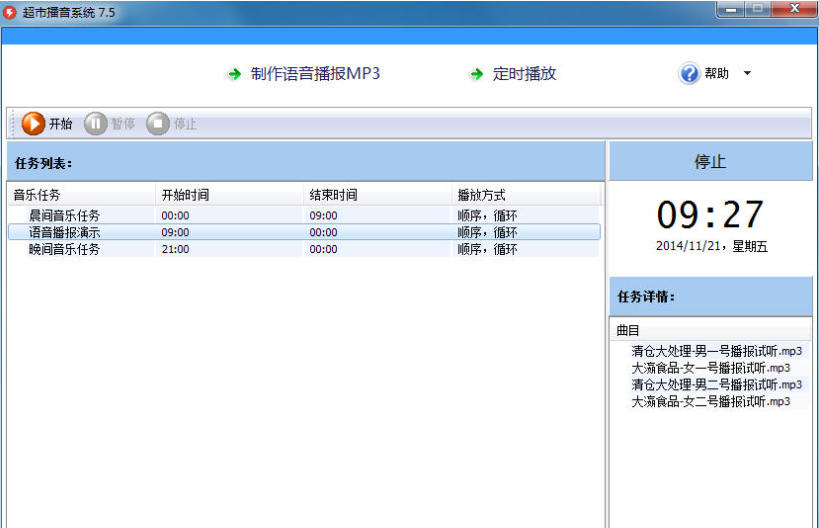Select track 大漓食品-女一号播报试听.mp3
The width and height of the screenshot is (819, 528).
[x=711, y=368]
